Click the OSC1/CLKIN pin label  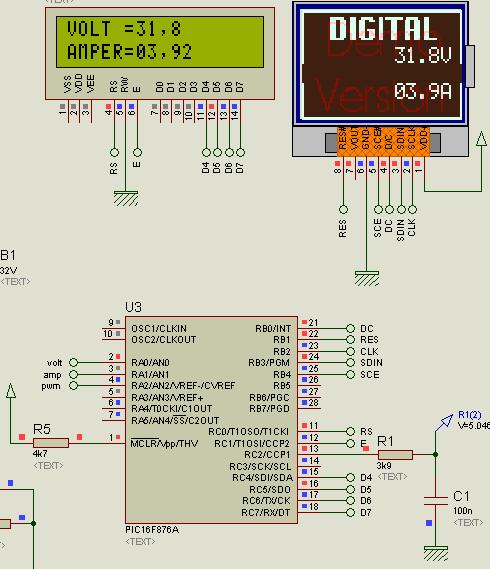tap(159, 328)
